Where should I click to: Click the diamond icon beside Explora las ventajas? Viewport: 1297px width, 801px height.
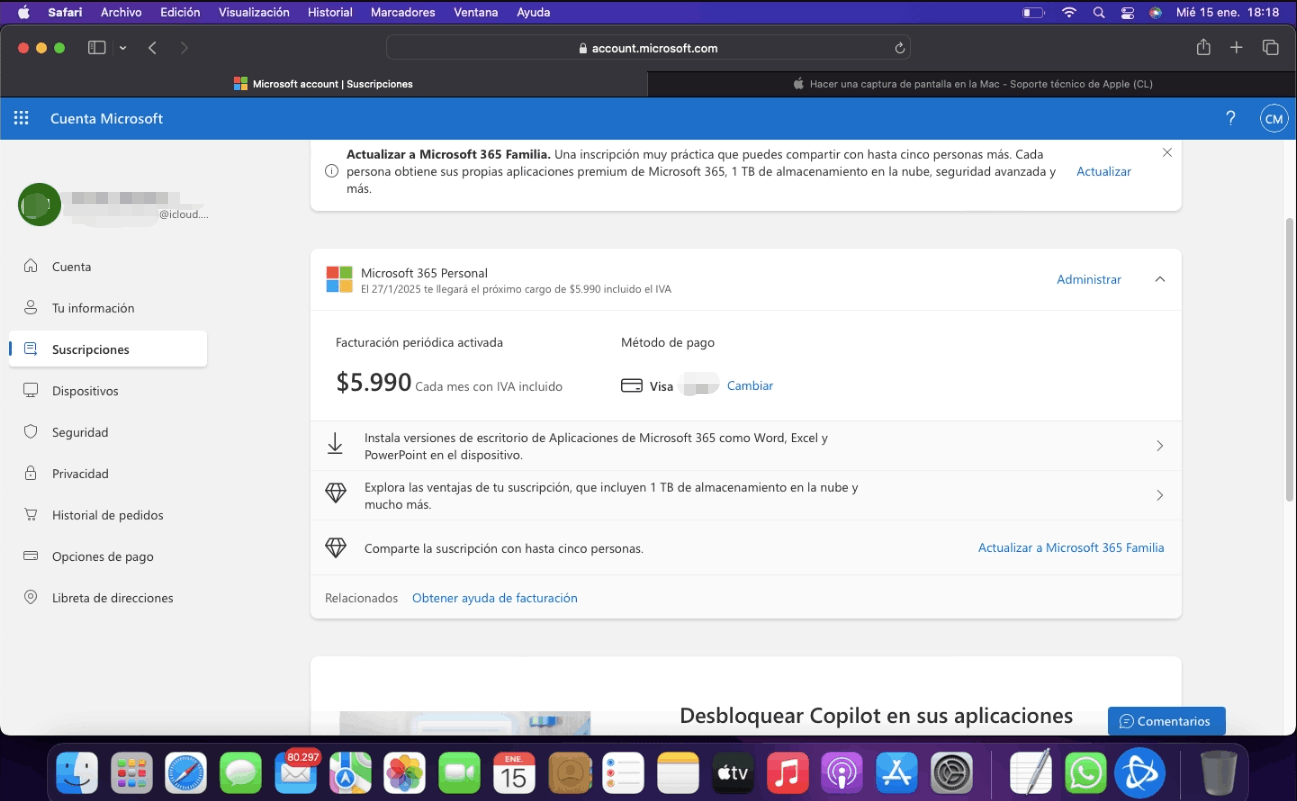[336, 494]
